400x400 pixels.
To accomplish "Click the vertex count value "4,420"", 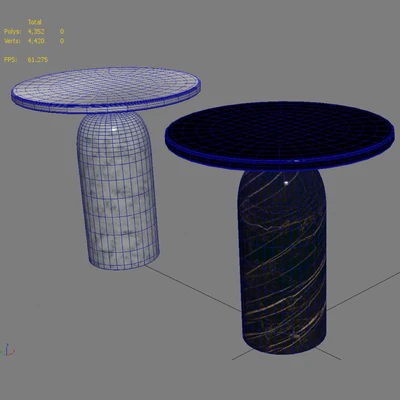I will click(36, 41).
